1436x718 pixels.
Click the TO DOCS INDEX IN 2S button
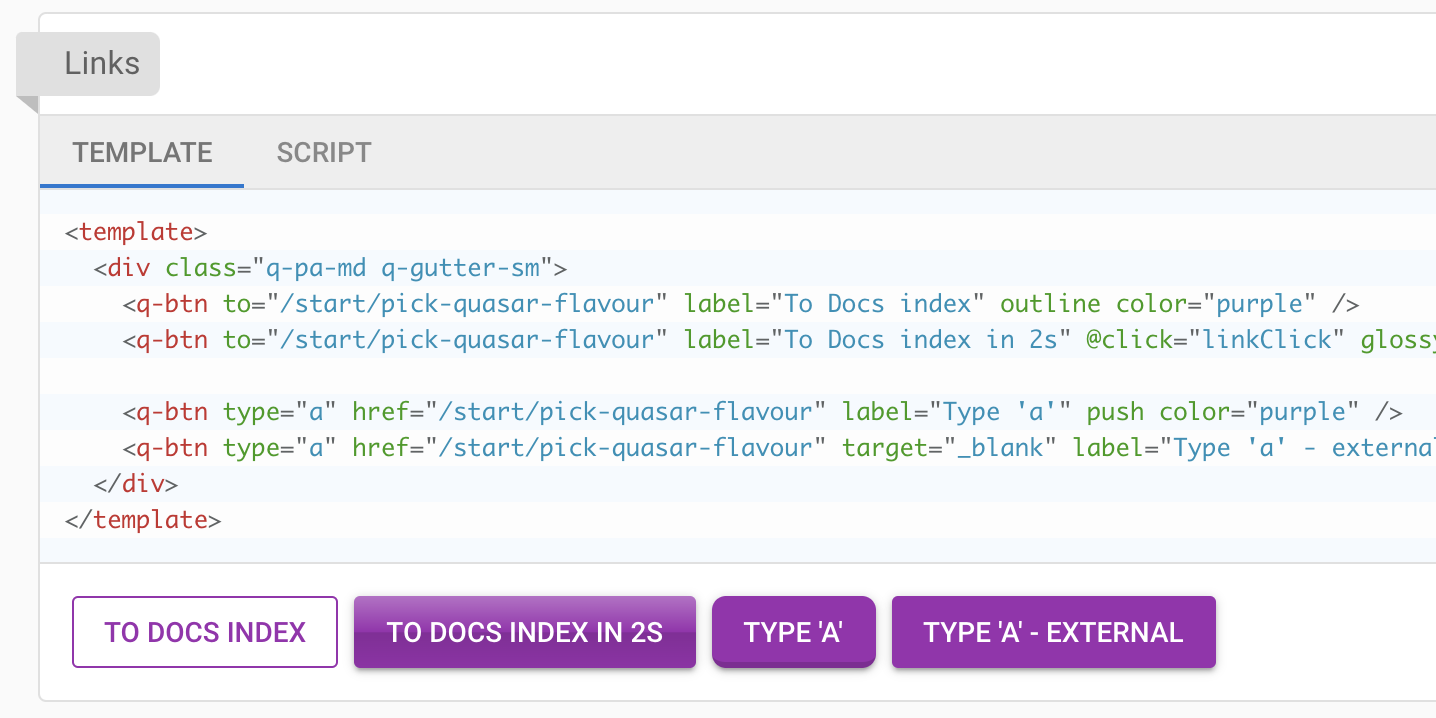click(524, 632)
